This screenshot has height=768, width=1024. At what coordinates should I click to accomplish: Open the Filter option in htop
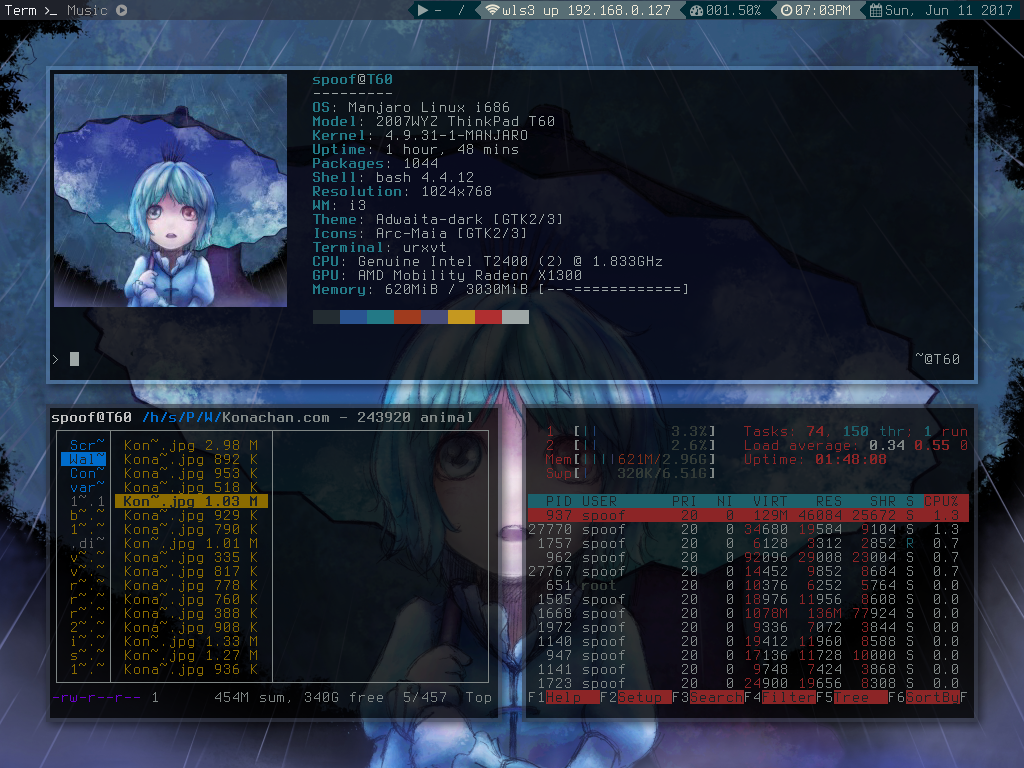[788, 697]
